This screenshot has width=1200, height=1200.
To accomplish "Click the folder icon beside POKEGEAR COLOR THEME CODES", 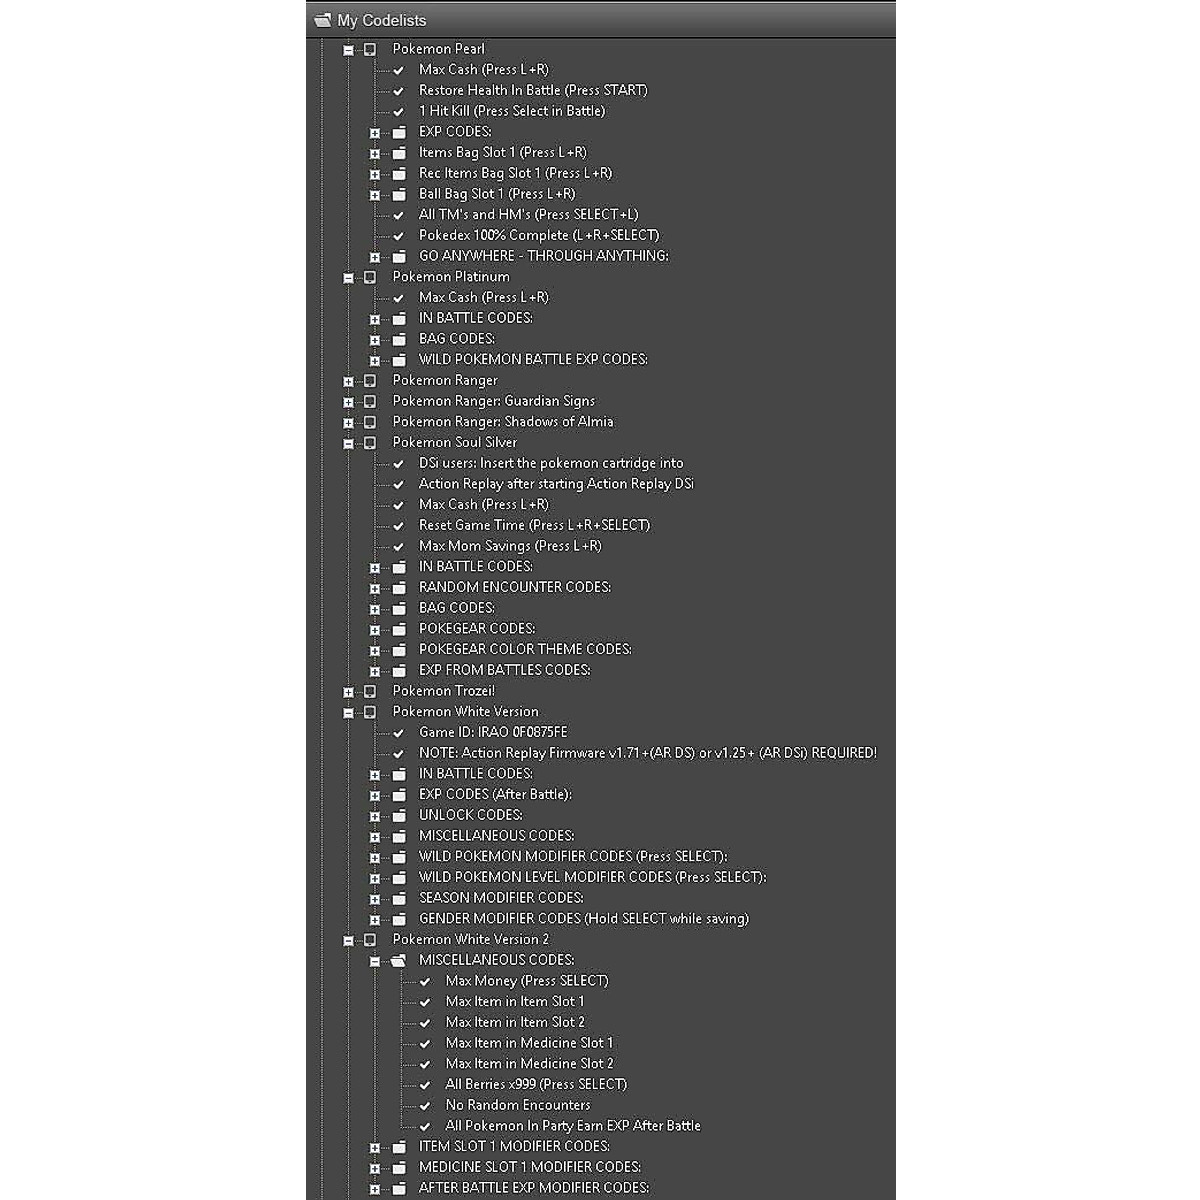I will click(x=399, y=649).
